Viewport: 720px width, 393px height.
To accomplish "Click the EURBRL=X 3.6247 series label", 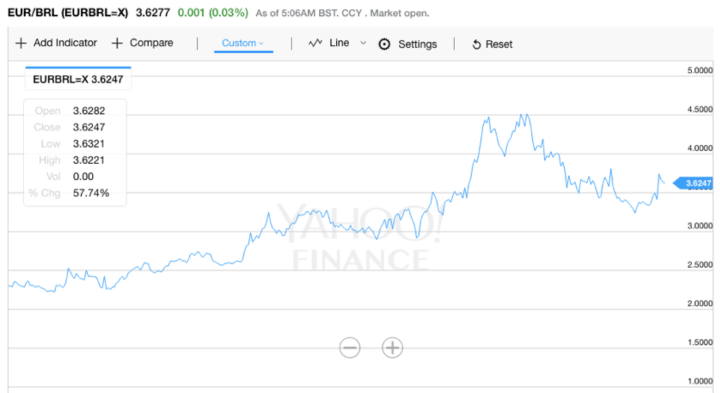I will pyautogui.click(x=78, y=79).
